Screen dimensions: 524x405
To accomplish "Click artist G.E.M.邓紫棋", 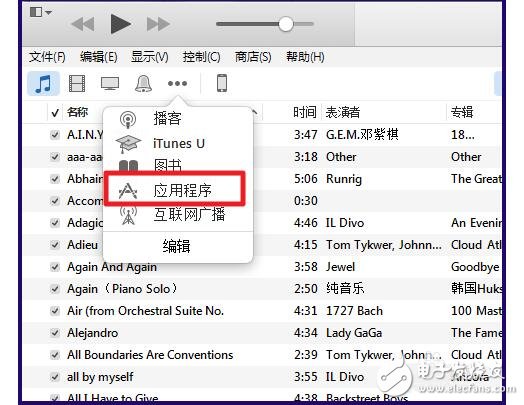I will pos(362,135).
